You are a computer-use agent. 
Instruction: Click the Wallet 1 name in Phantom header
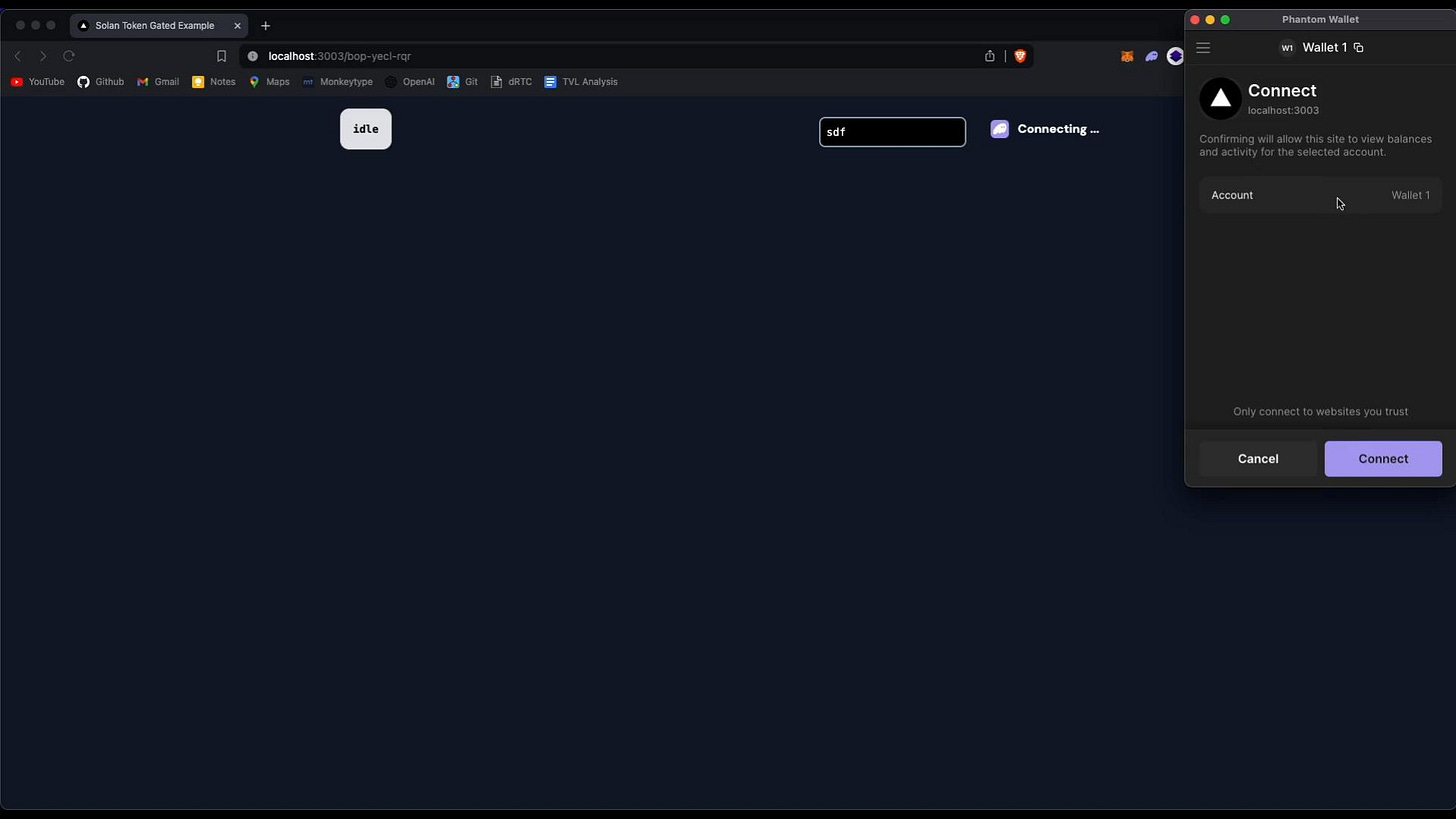[1324, 48]
